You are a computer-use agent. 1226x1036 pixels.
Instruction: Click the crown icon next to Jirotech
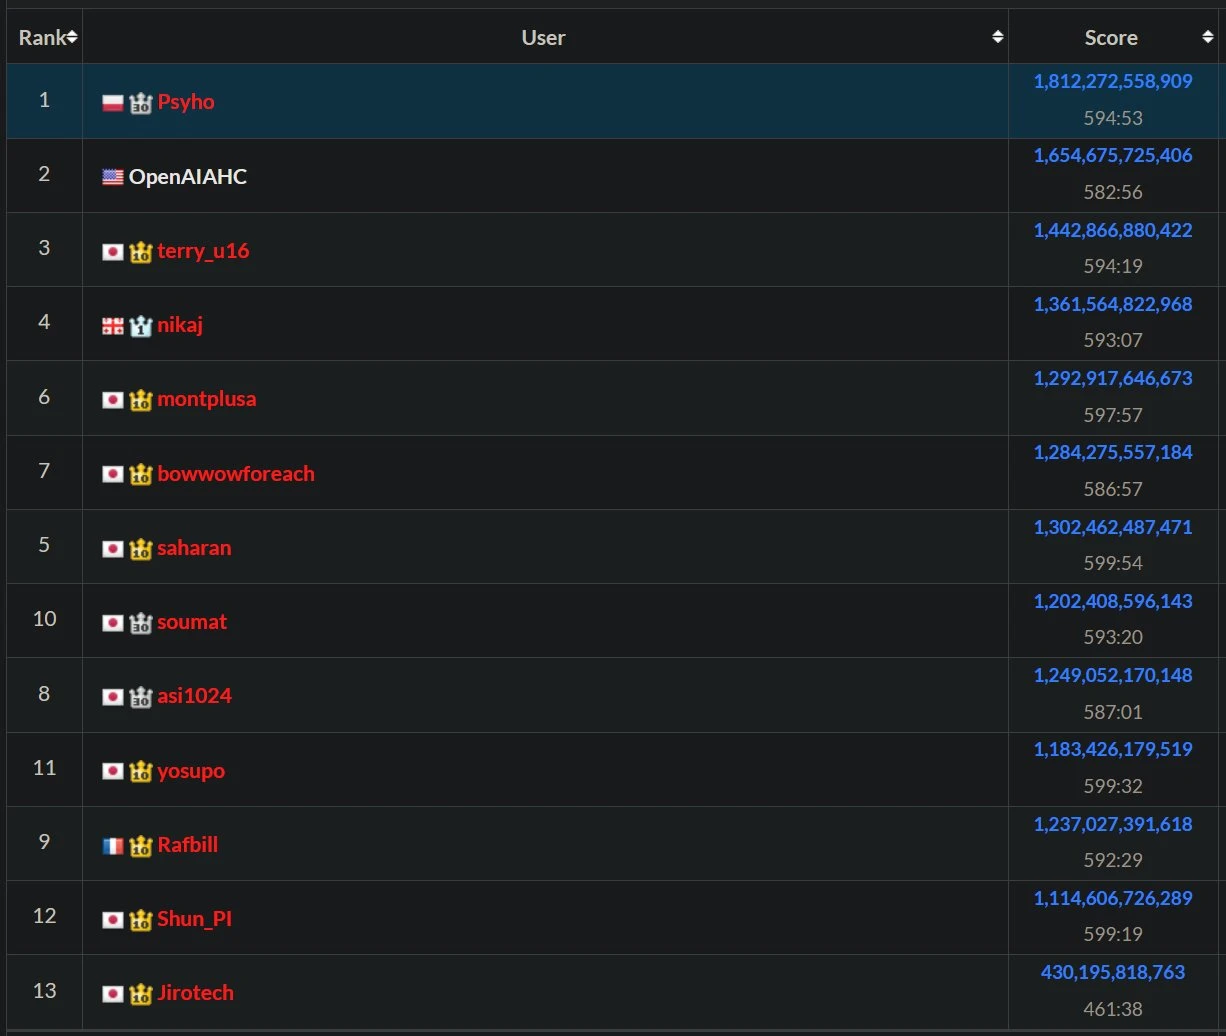click(140, 992)
